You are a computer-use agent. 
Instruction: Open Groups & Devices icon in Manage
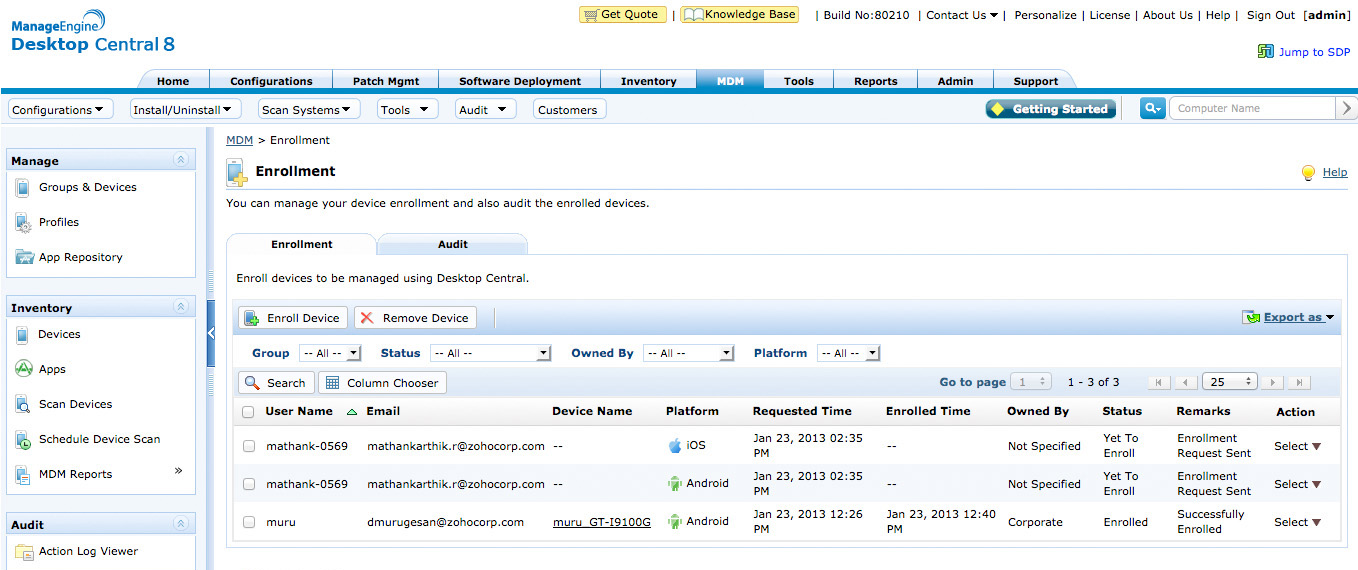pos(23,187)
